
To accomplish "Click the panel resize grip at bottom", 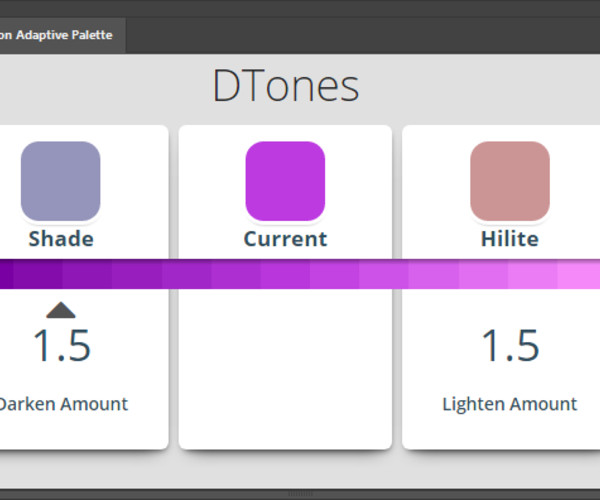I will [300, 494].
